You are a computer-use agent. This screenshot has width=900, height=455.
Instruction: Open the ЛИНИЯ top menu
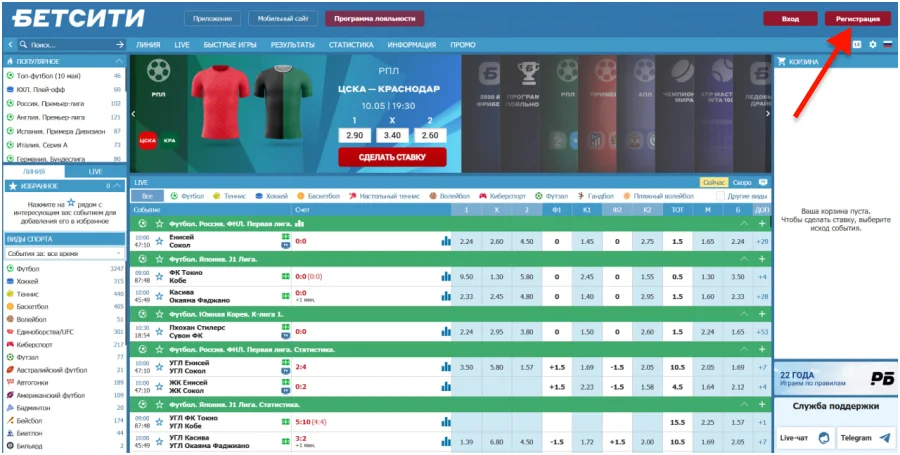coord(148,45)
